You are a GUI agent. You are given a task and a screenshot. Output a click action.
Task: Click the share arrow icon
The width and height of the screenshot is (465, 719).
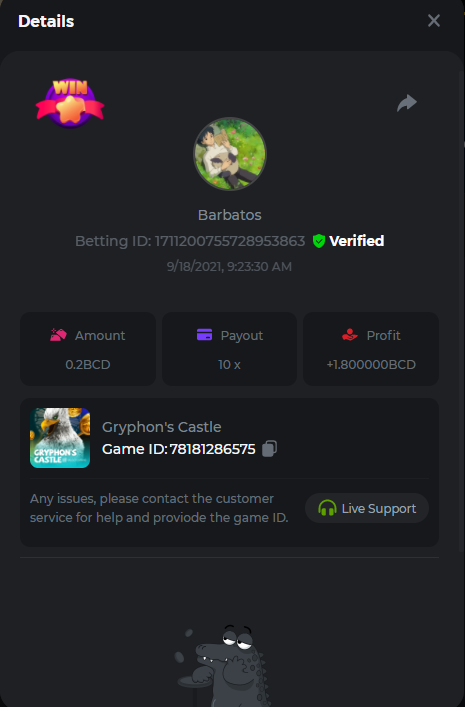point(407,103)
